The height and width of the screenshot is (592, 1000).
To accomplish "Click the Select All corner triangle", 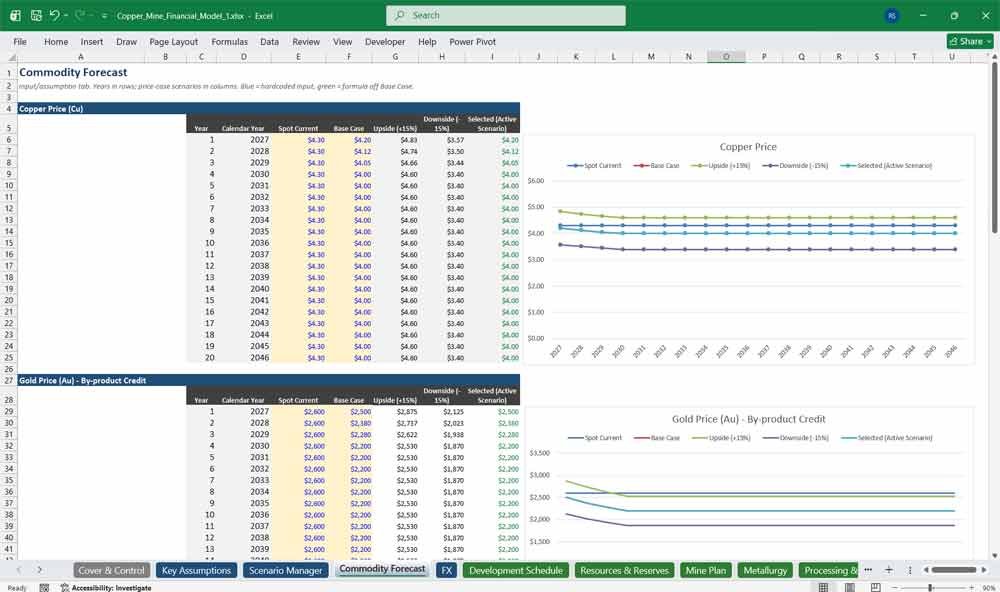I will coord(9,57).
